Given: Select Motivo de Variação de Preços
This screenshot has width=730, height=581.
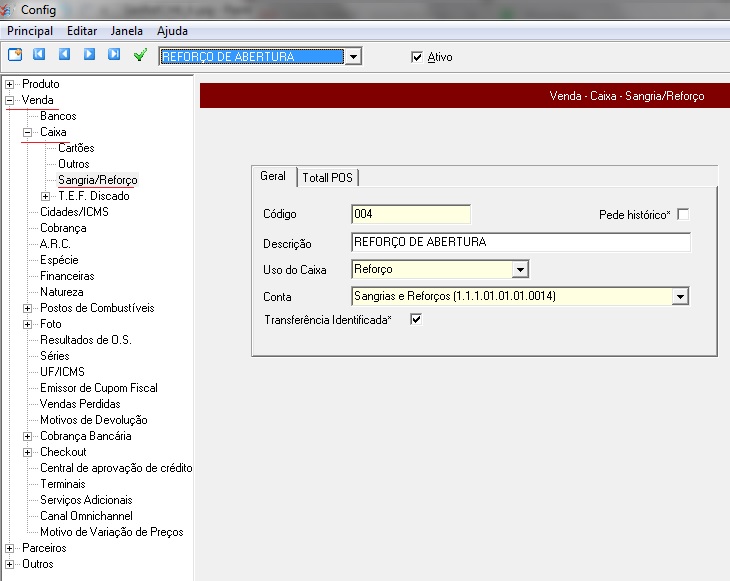Looking at the screenshot, I should pos(112,532).
